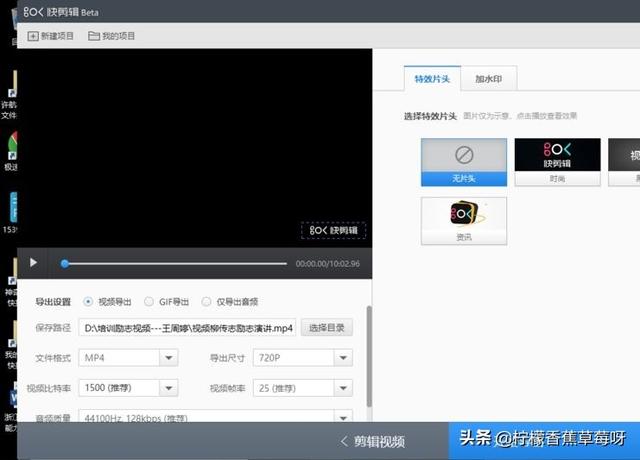The image size is (640, 460).
Task: Select the 视频导出 radio button
Action: [89, 301]
